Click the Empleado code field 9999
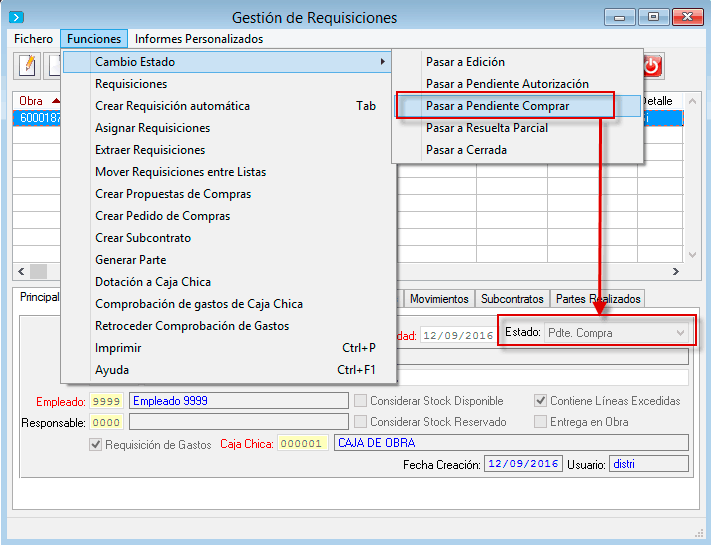Screen dimensions: 711x545 point(107,401)
